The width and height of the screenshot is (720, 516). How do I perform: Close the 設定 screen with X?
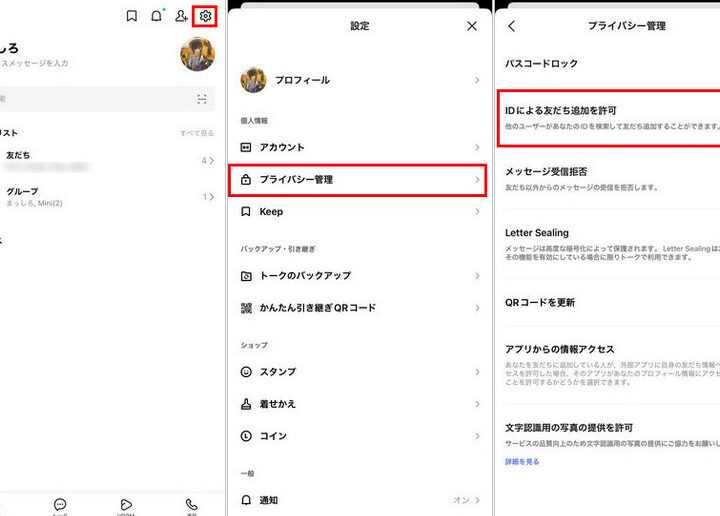pyautogui.click(x=472, y=26)
